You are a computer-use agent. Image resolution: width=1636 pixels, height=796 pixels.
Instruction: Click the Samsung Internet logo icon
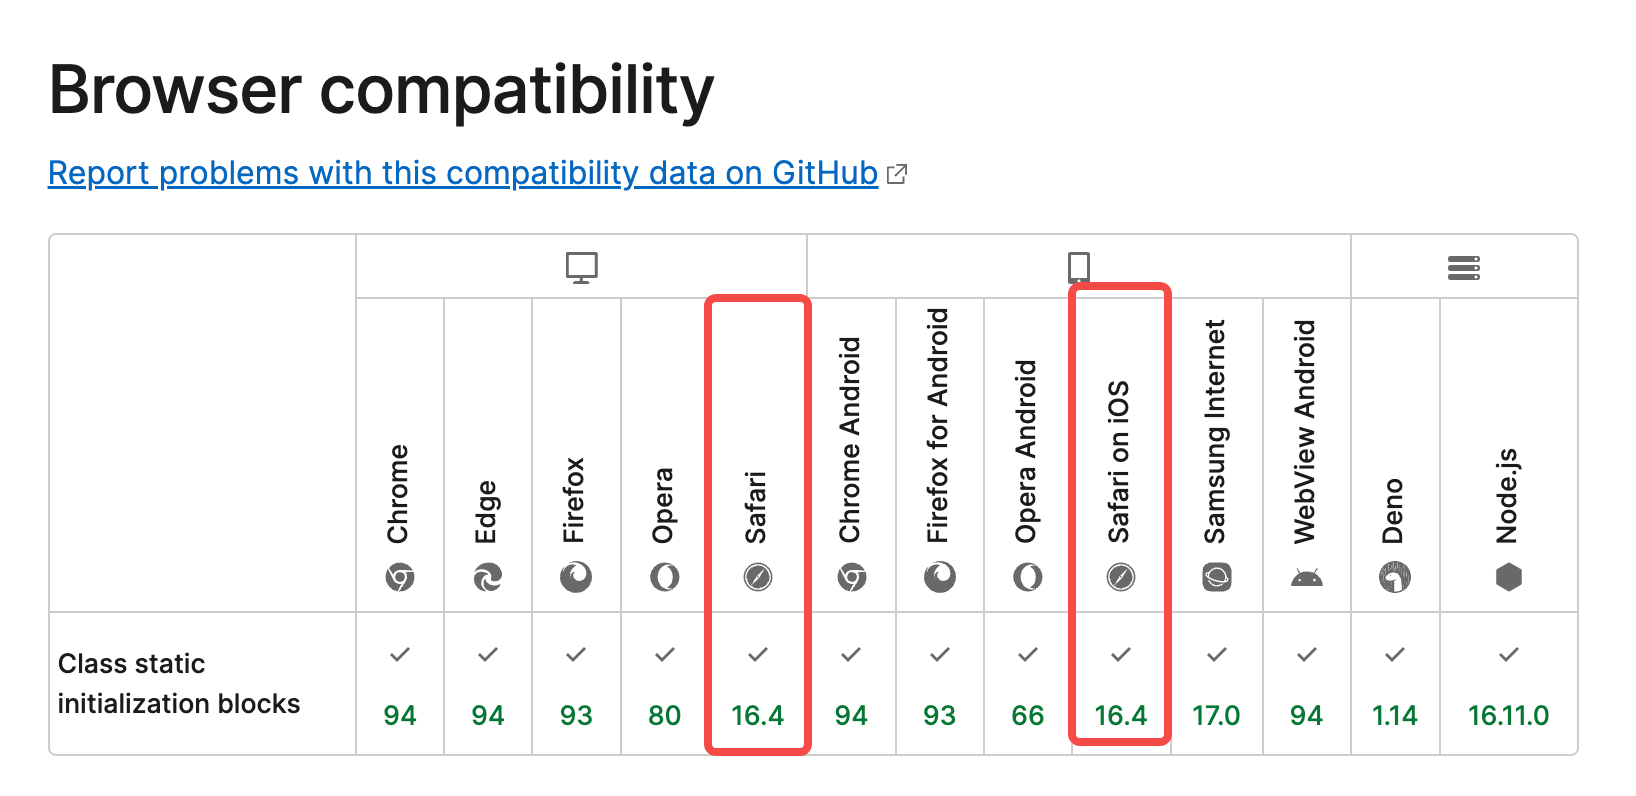1216,577
